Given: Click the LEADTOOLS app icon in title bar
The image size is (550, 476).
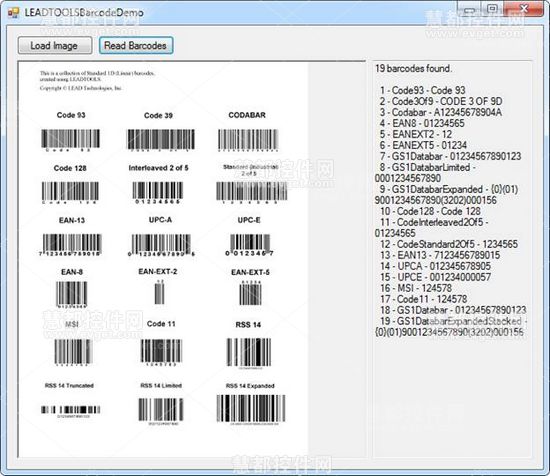Looking at the screenshot, I should [x=13, y=13].
